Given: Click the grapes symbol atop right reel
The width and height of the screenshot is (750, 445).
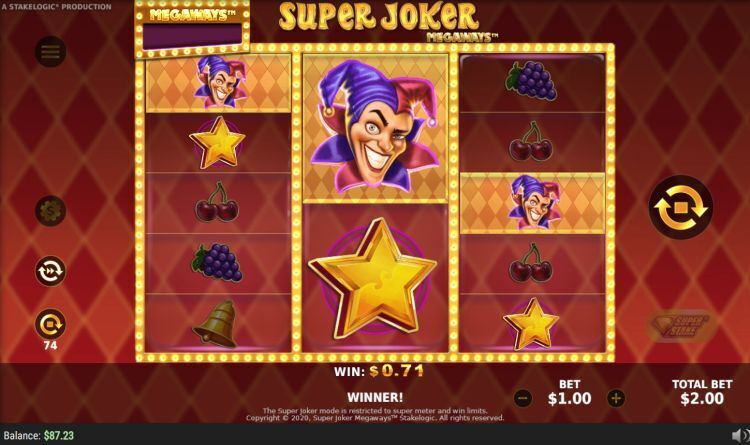Looking at the screenshot, I should tap(531, 81).
